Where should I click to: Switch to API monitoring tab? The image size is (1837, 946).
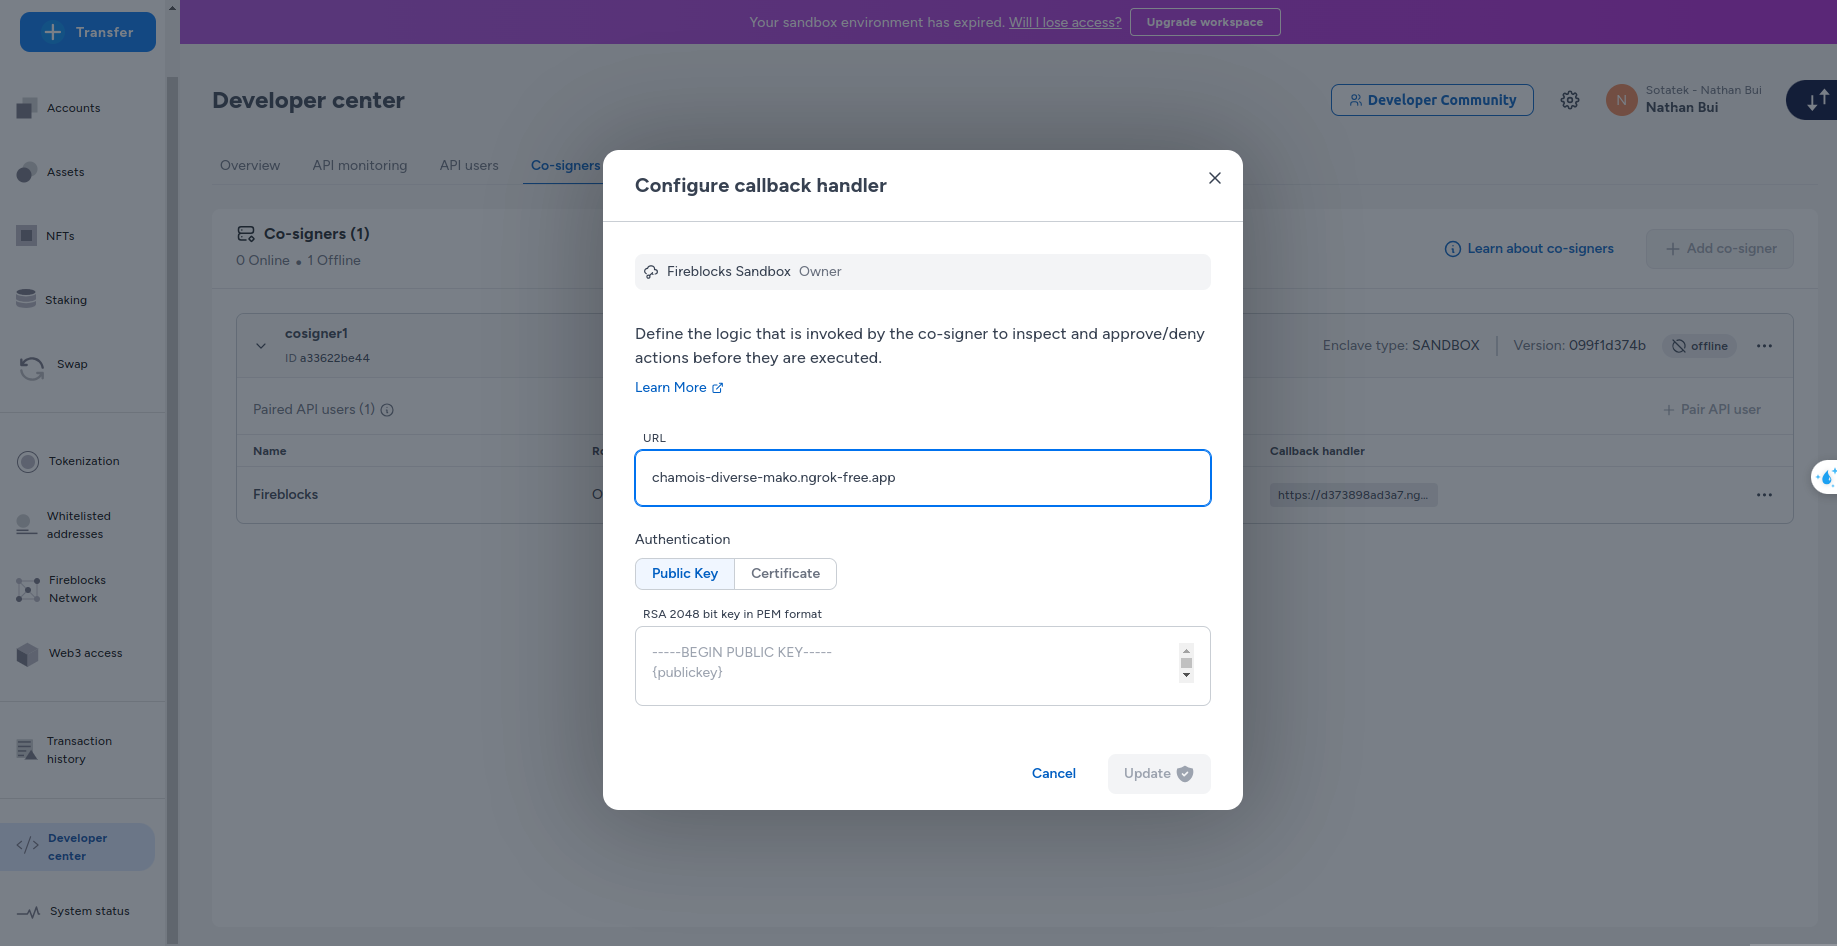click(359, 165)
